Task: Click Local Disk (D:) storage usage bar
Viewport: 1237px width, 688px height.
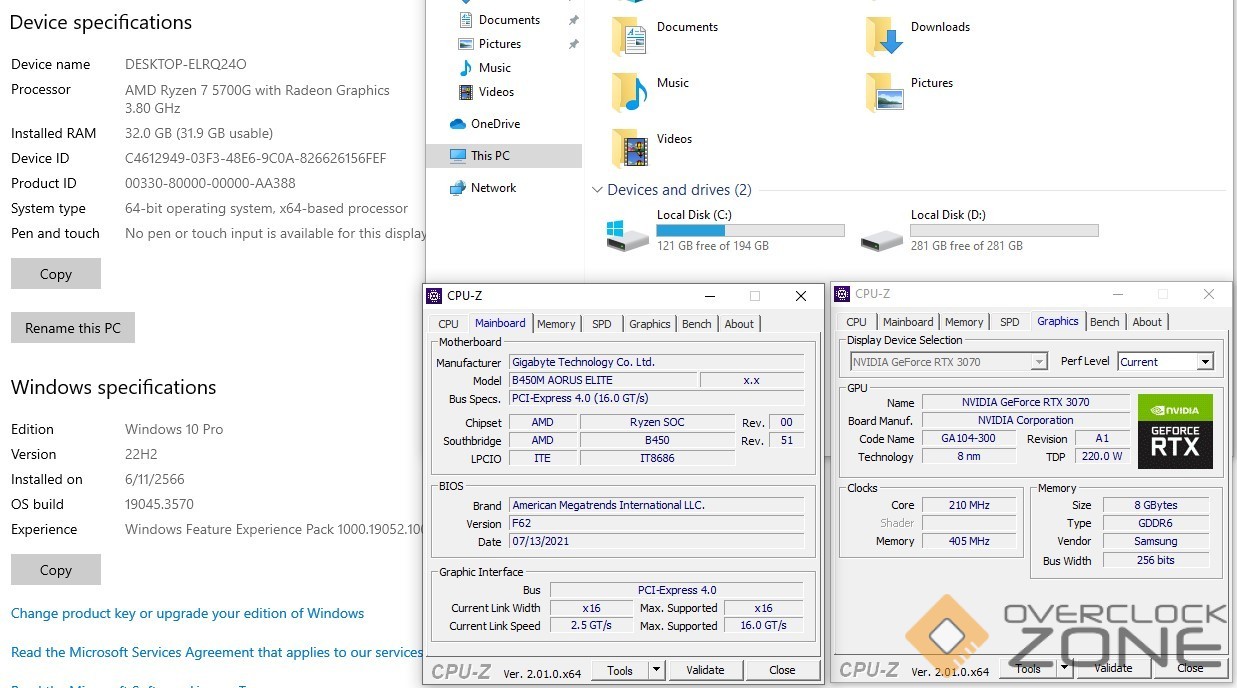Action: (x=1004, y=231)
